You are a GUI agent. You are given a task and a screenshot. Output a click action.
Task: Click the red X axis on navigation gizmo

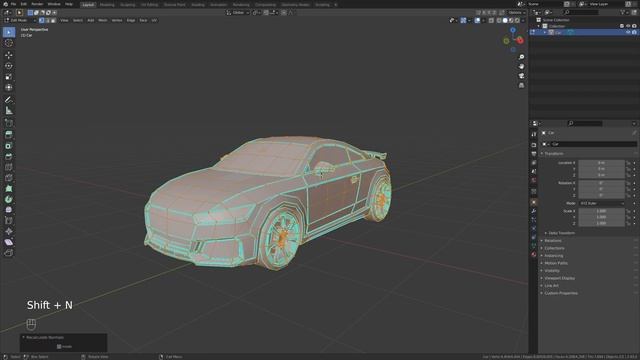[x=520, y=40]
